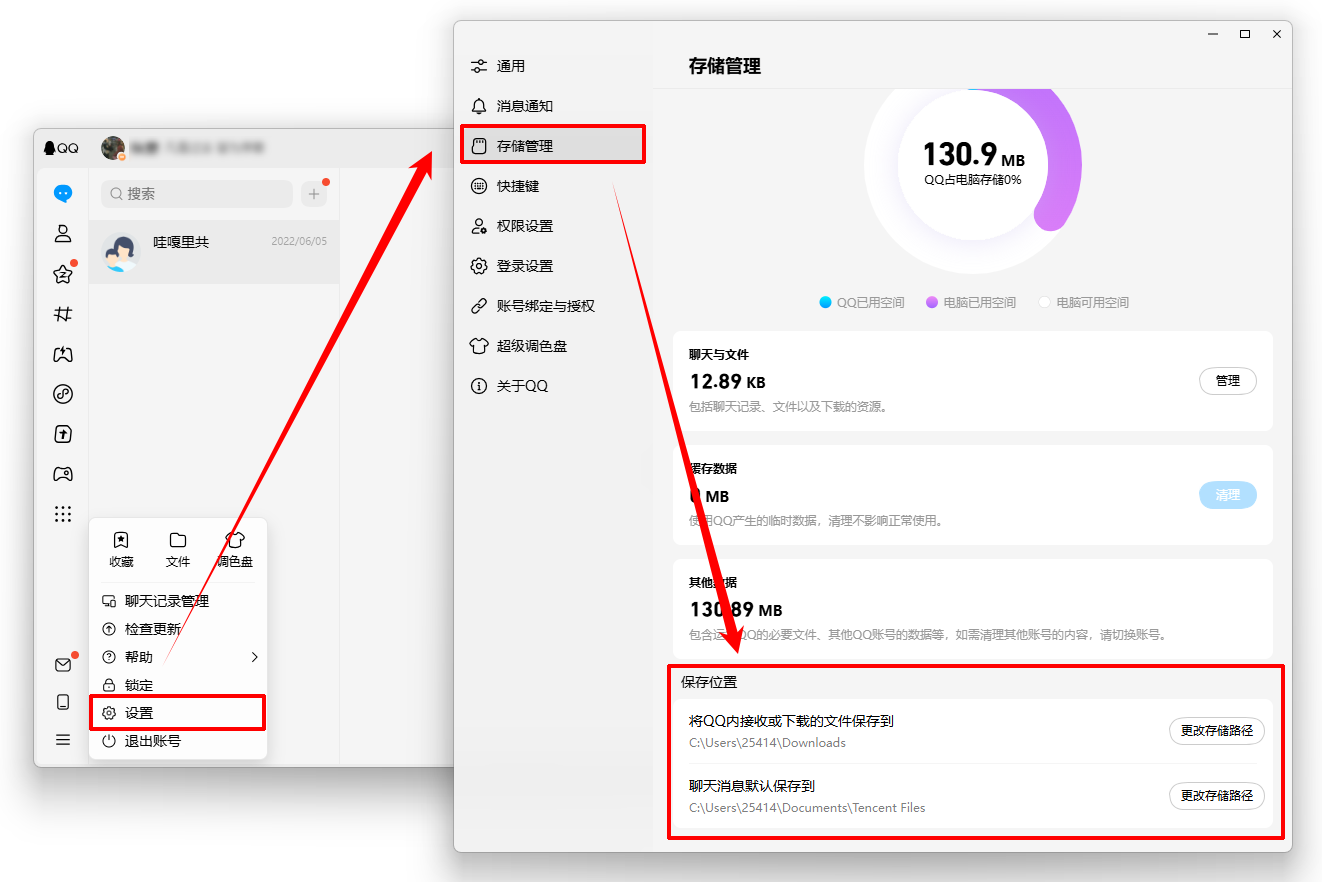Open the 登录设置 section
The image size is (1322, 882).
pos(553,266)
